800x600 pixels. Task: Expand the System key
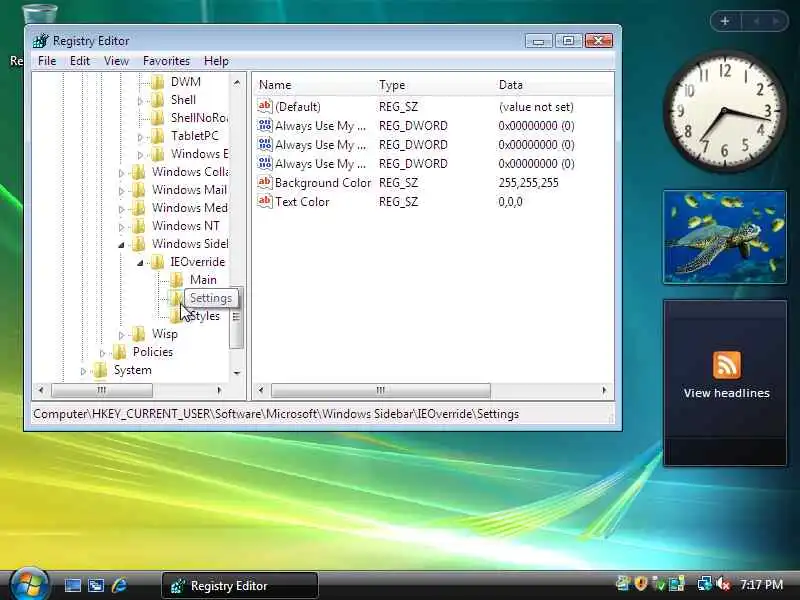pos(83,371)
